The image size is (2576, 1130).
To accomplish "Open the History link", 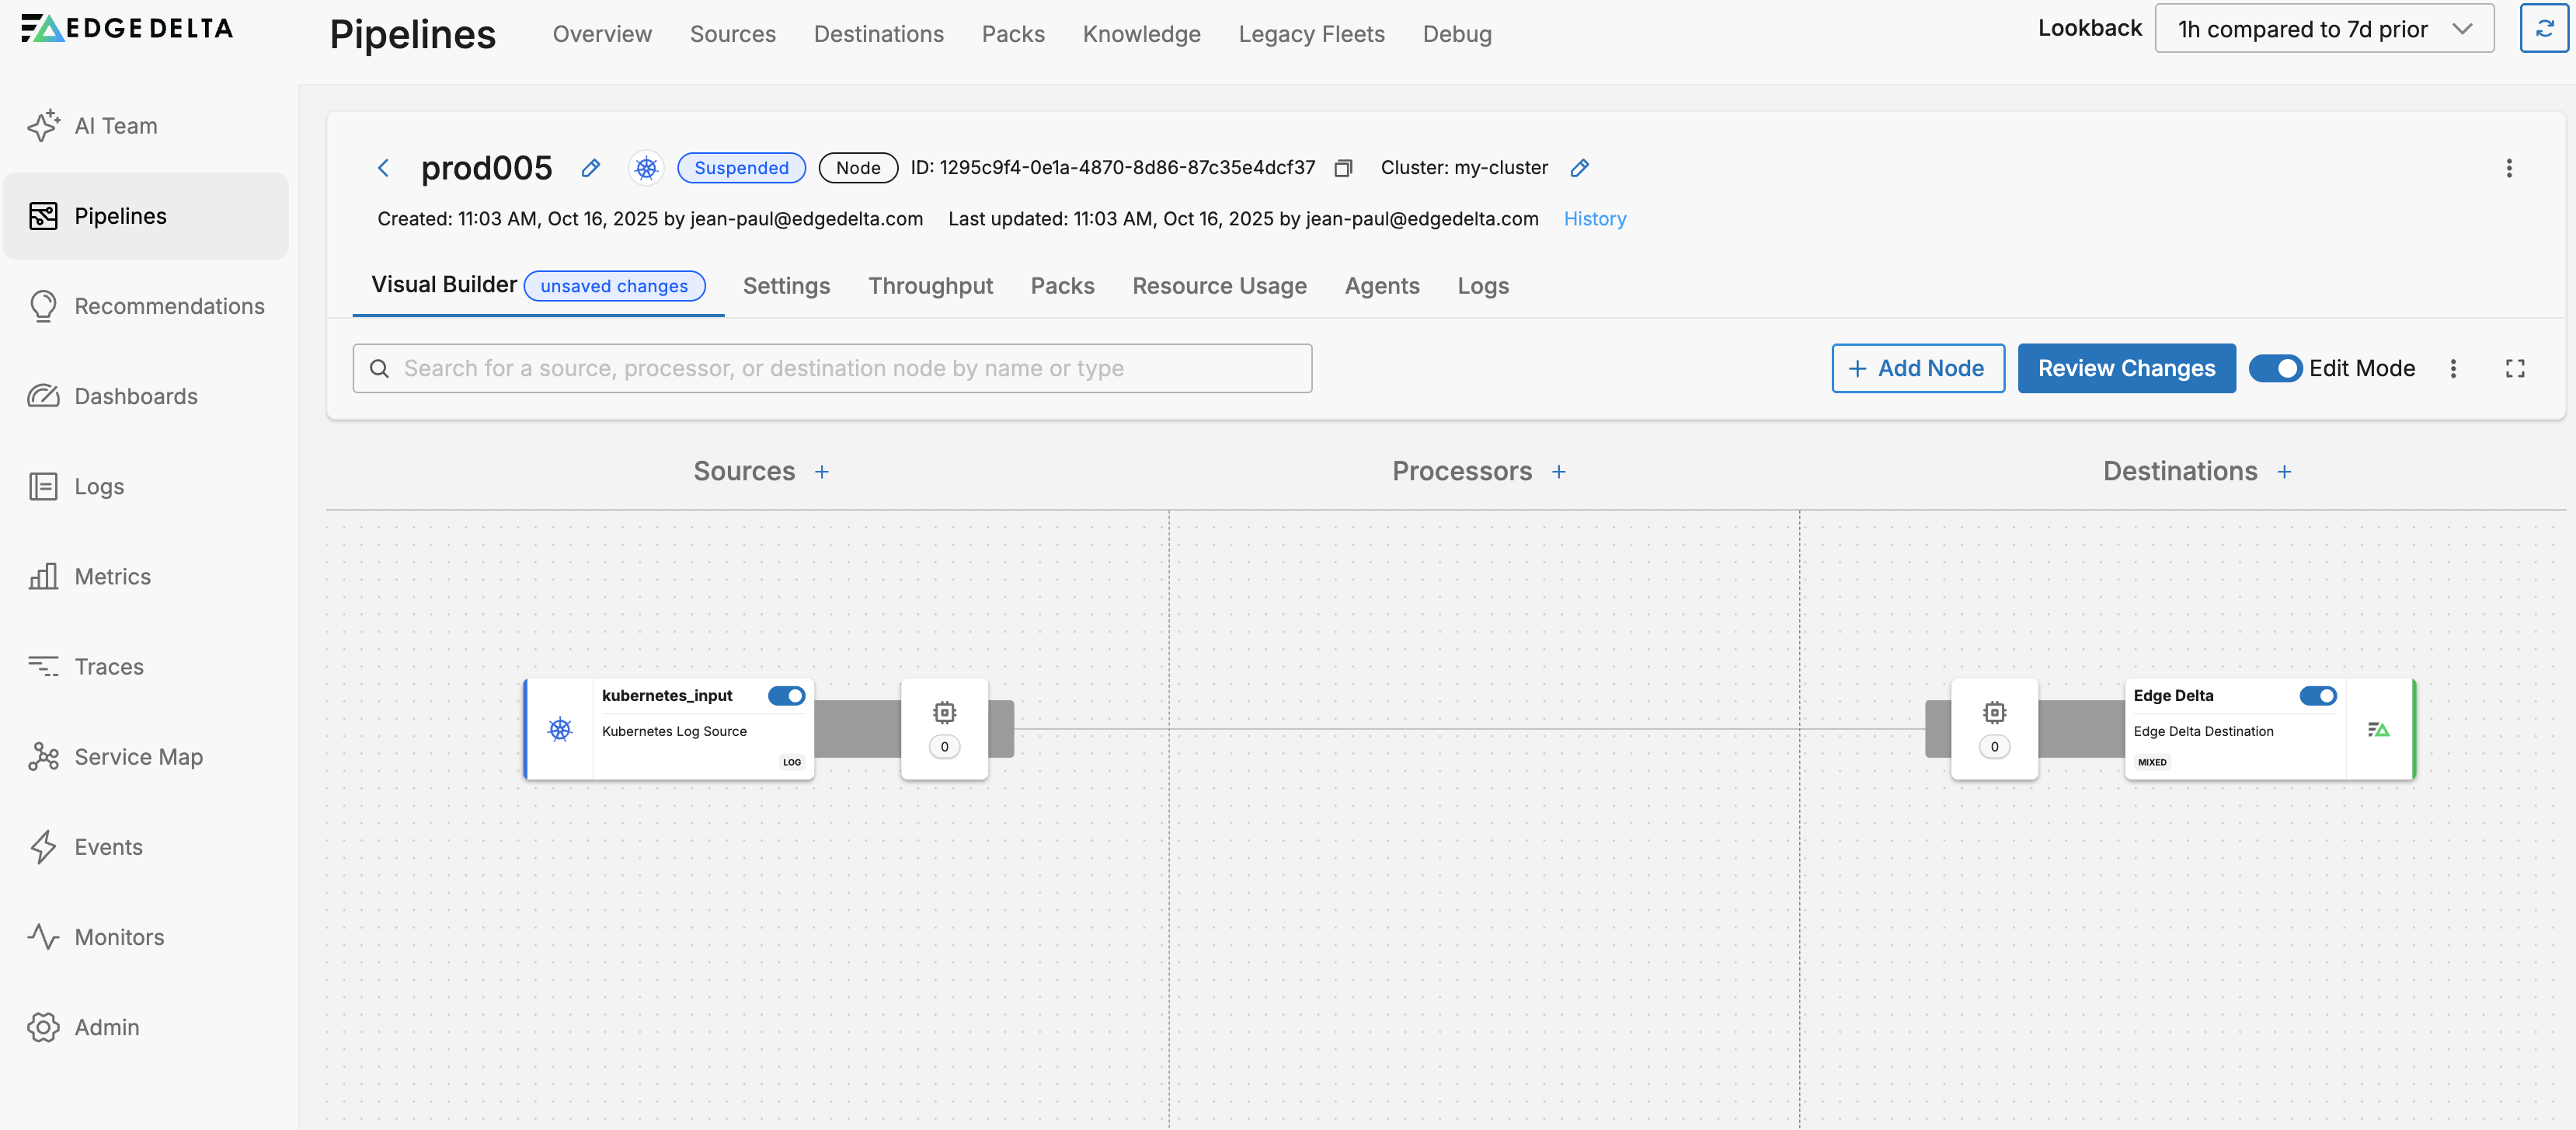I will click(1594, 219).
